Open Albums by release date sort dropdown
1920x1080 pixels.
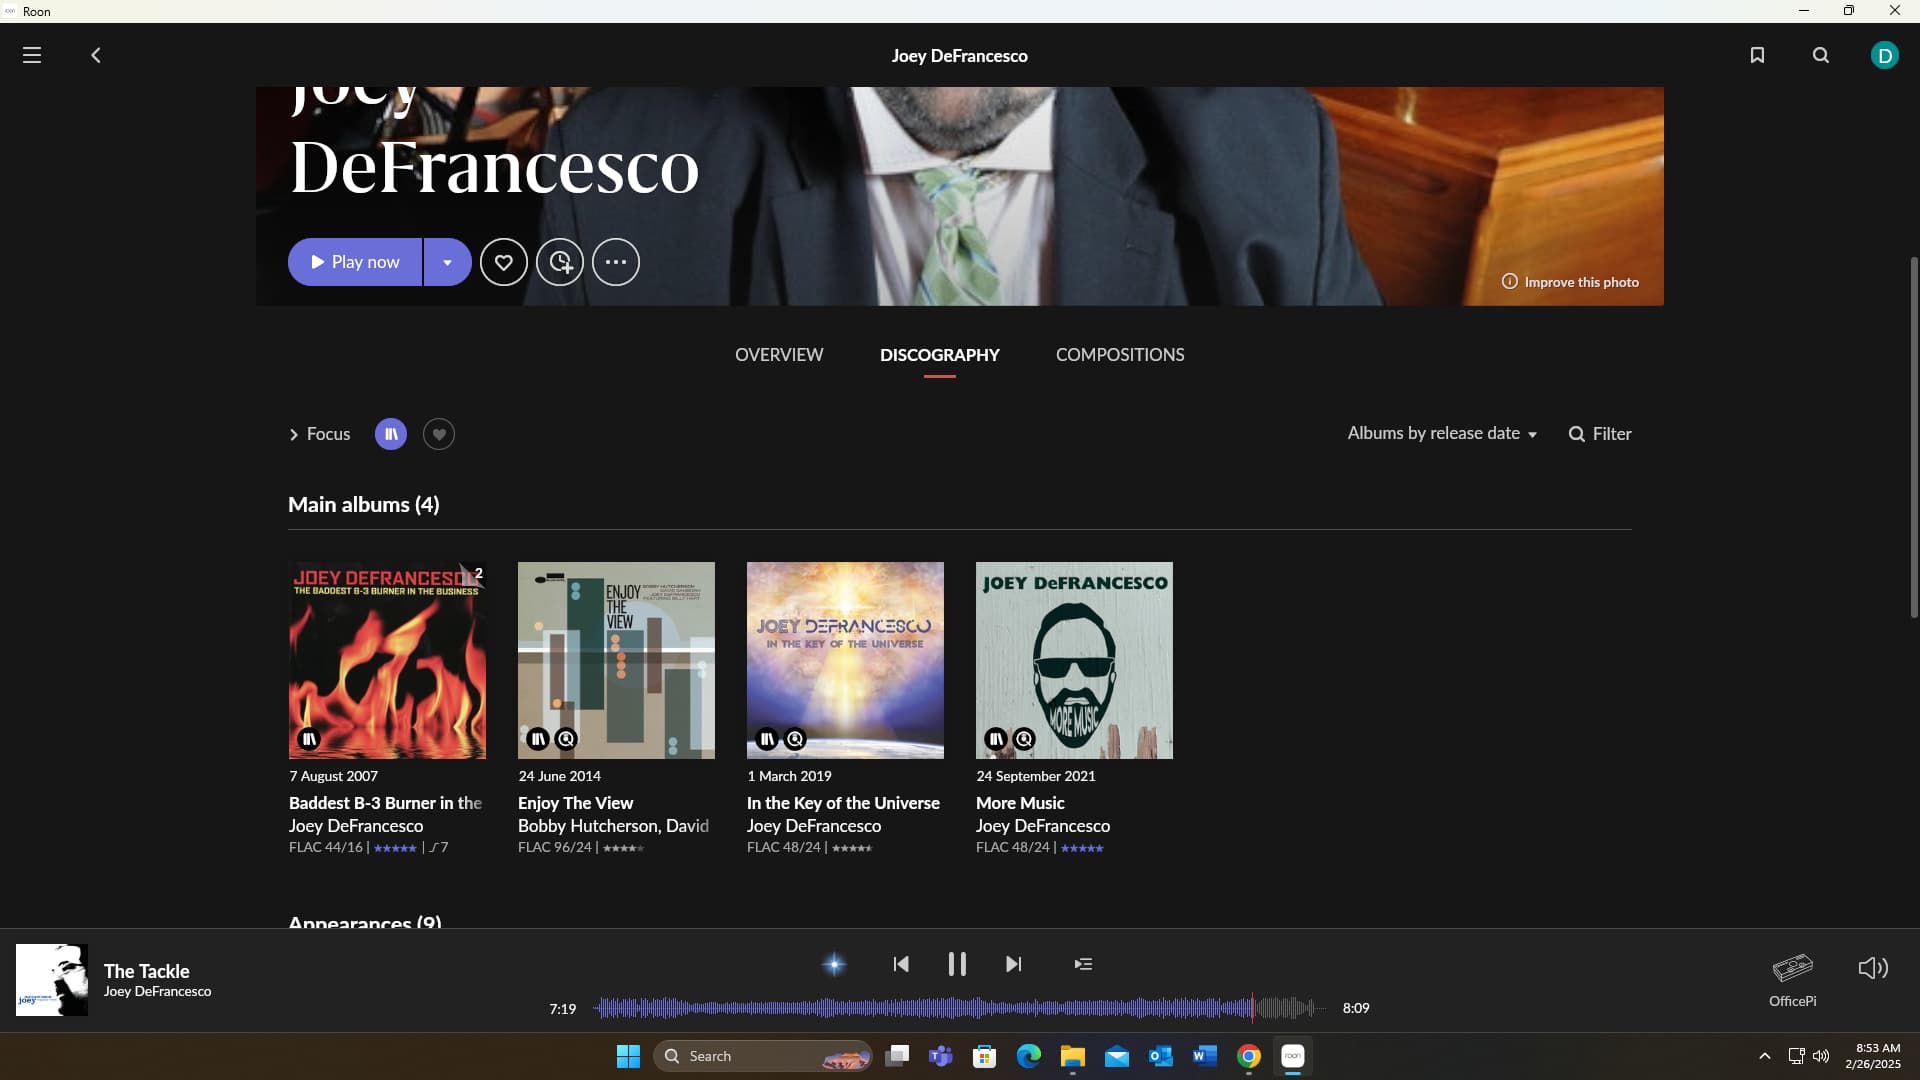tap(1442, 433)
